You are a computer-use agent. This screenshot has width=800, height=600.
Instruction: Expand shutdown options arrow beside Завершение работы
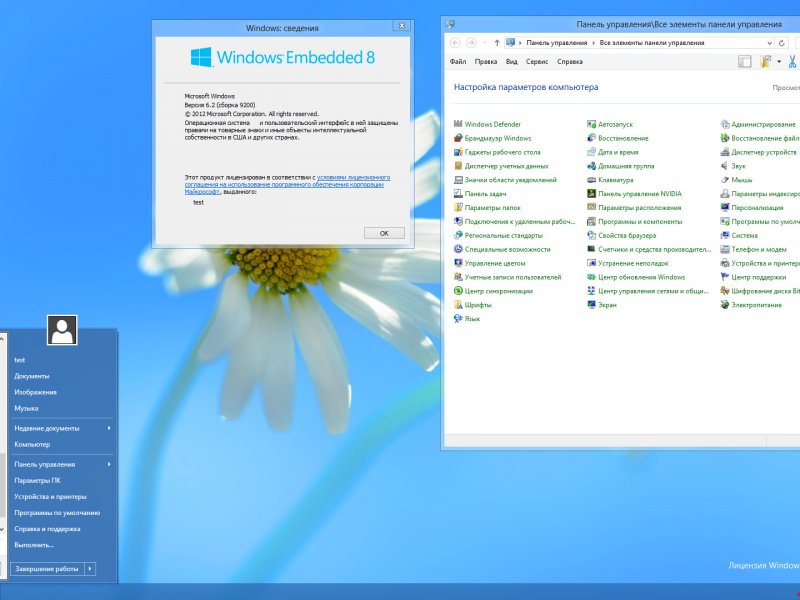coord(90,568)
